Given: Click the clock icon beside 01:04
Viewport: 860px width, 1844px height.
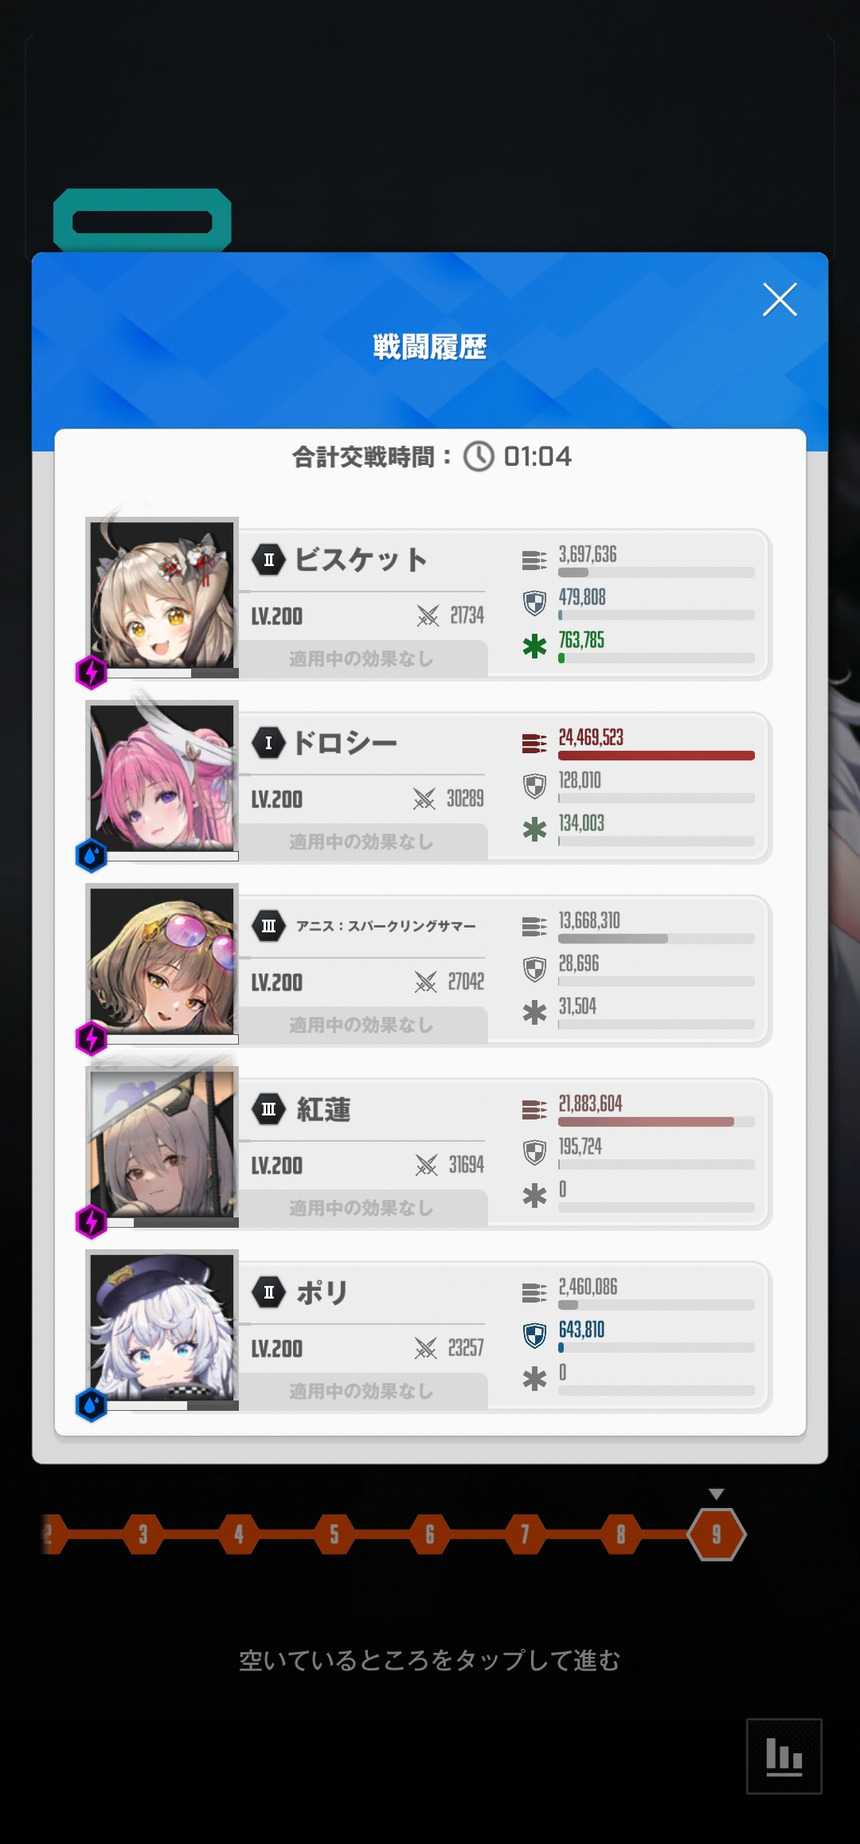Looking at the screenshot, I should (479, 457).
